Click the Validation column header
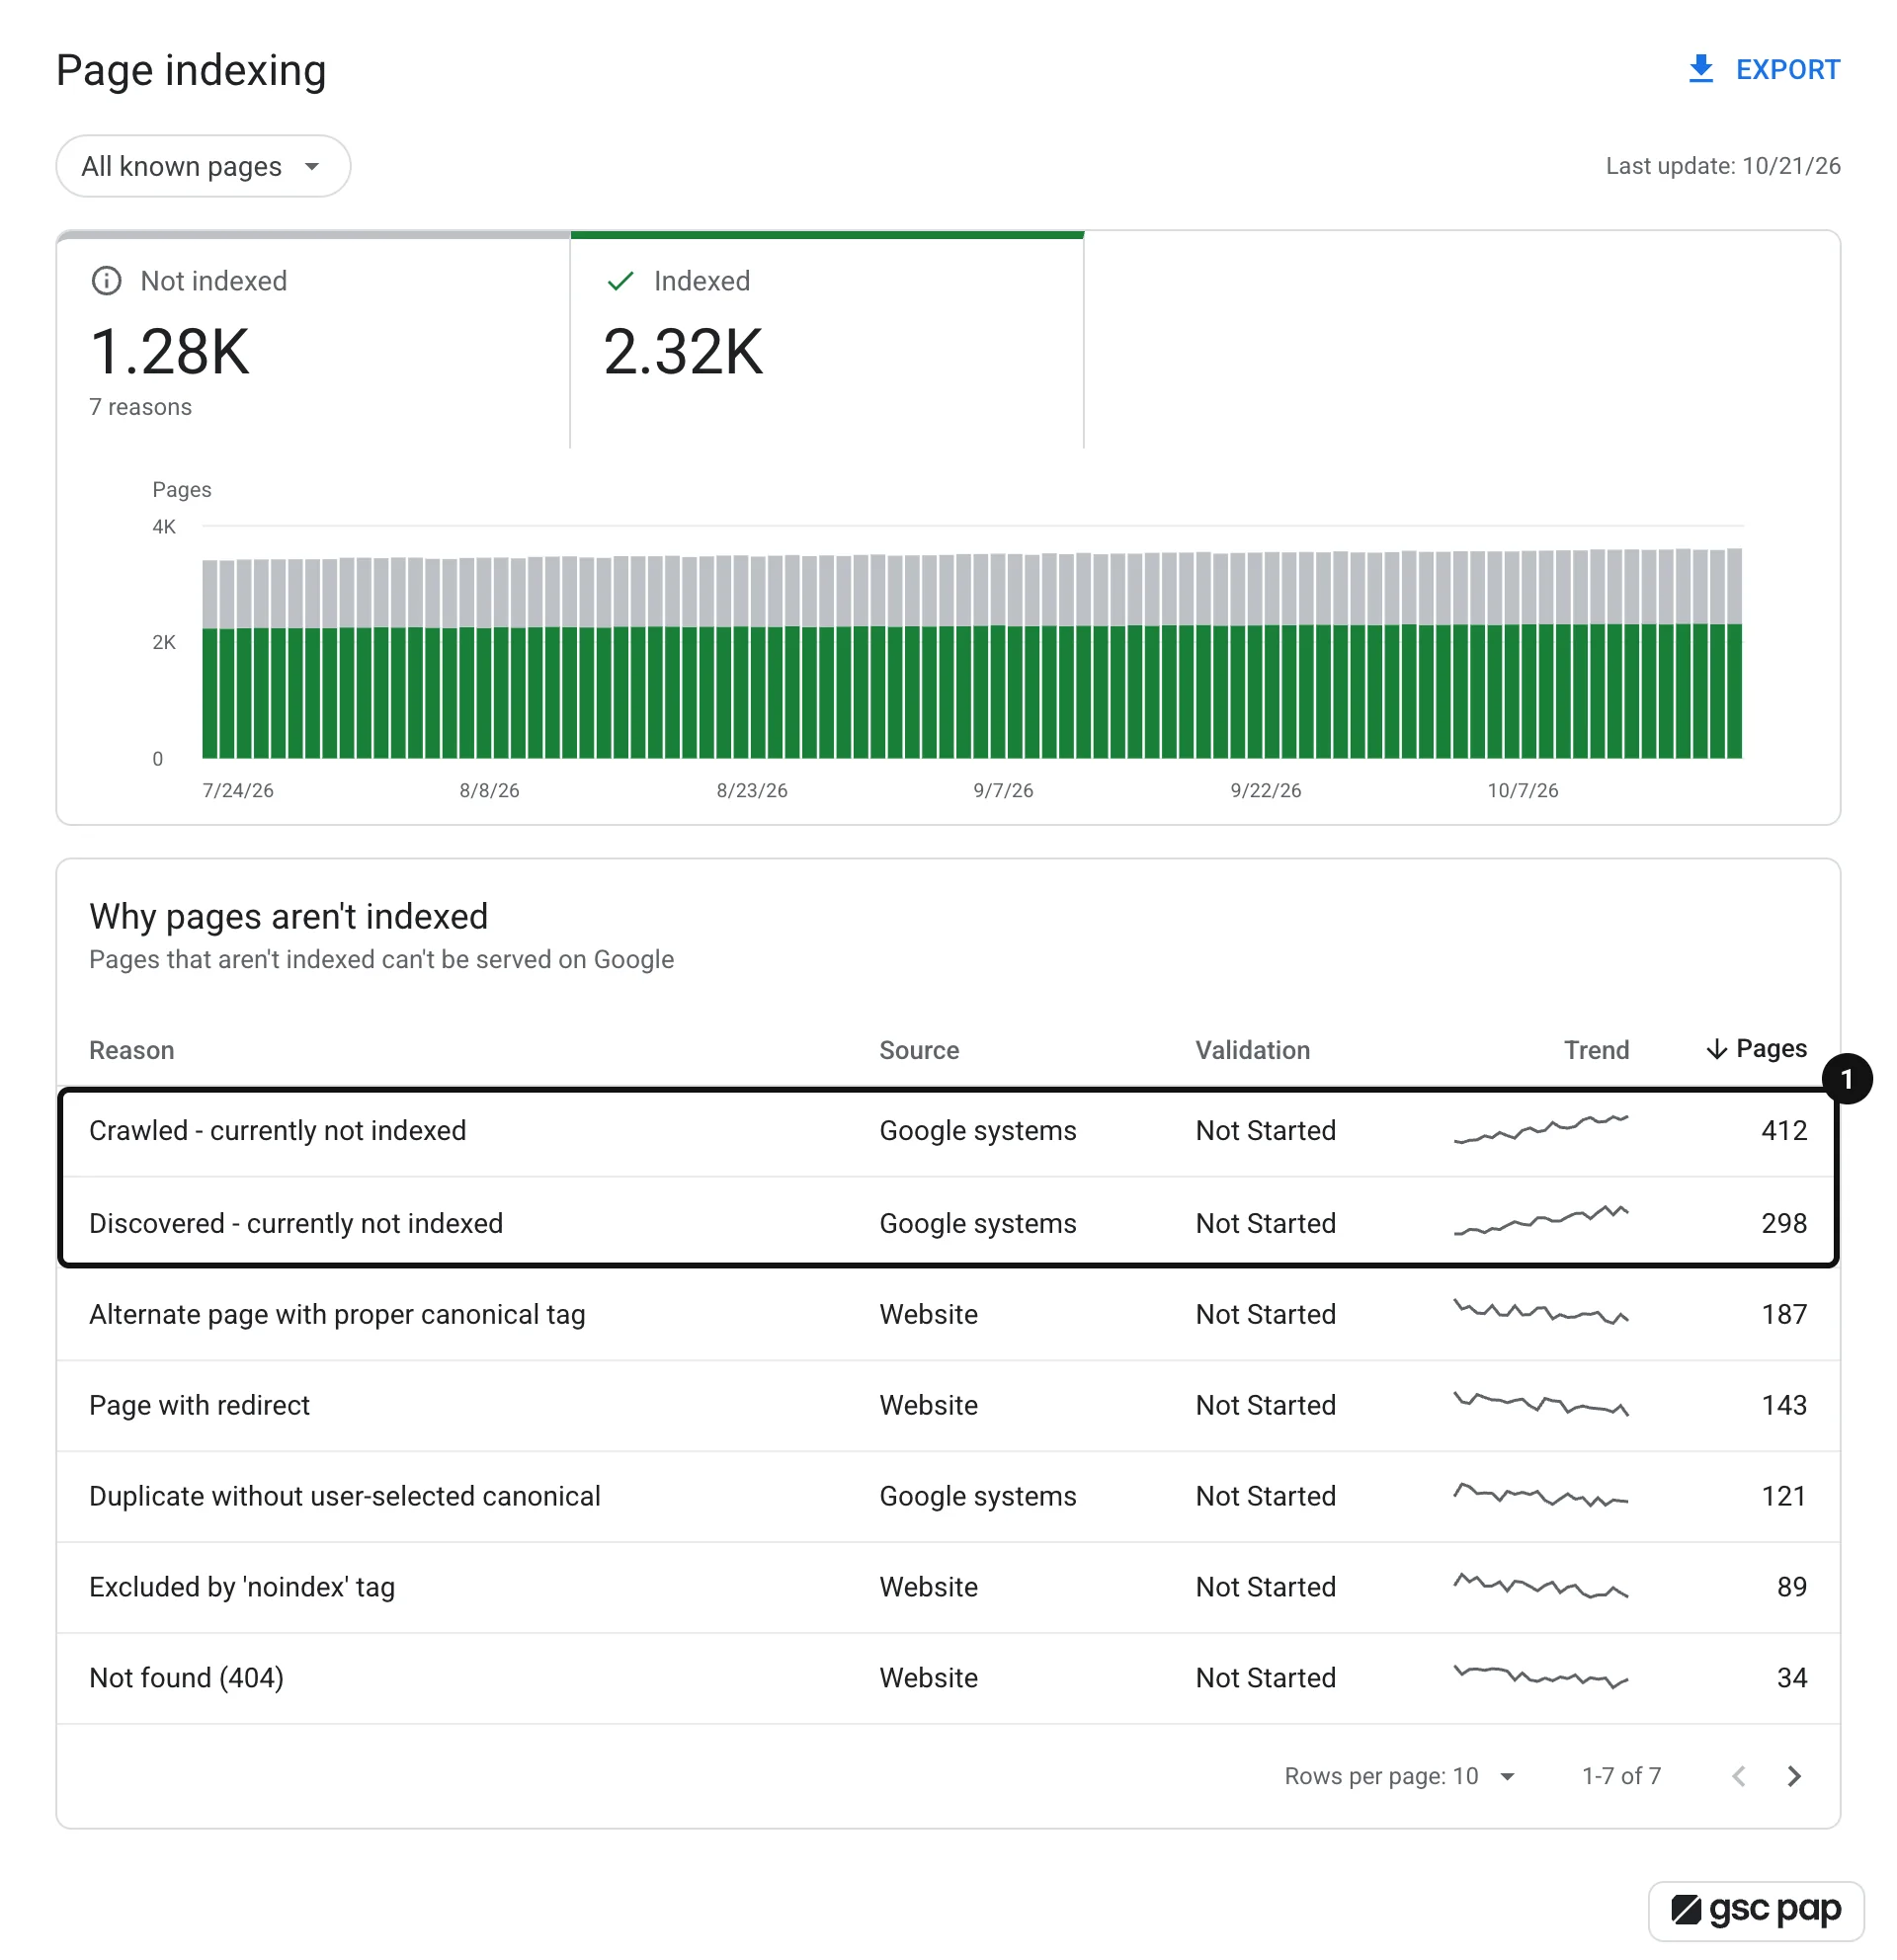1897x1960 pixels. click(1252, 1050)
